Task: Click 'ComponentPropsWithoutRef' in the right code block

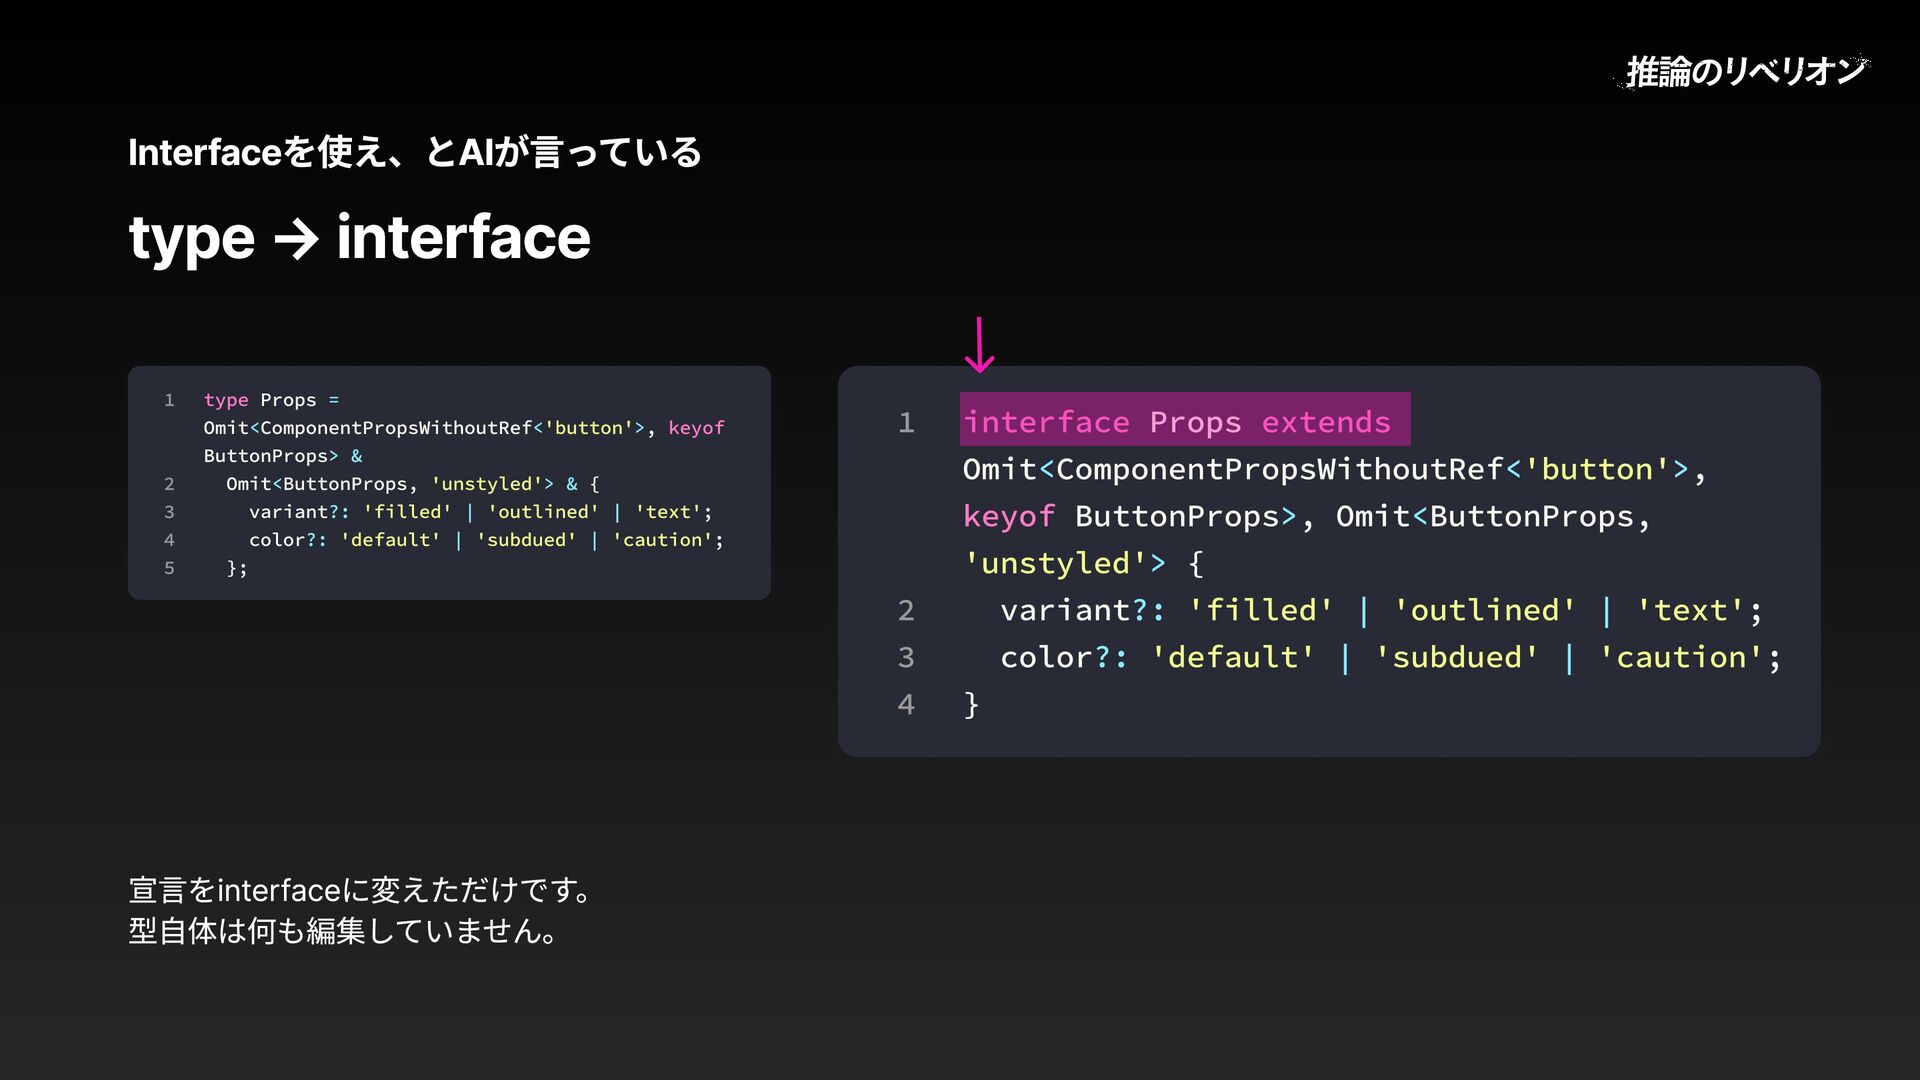Action: (x=1279, y=469)
